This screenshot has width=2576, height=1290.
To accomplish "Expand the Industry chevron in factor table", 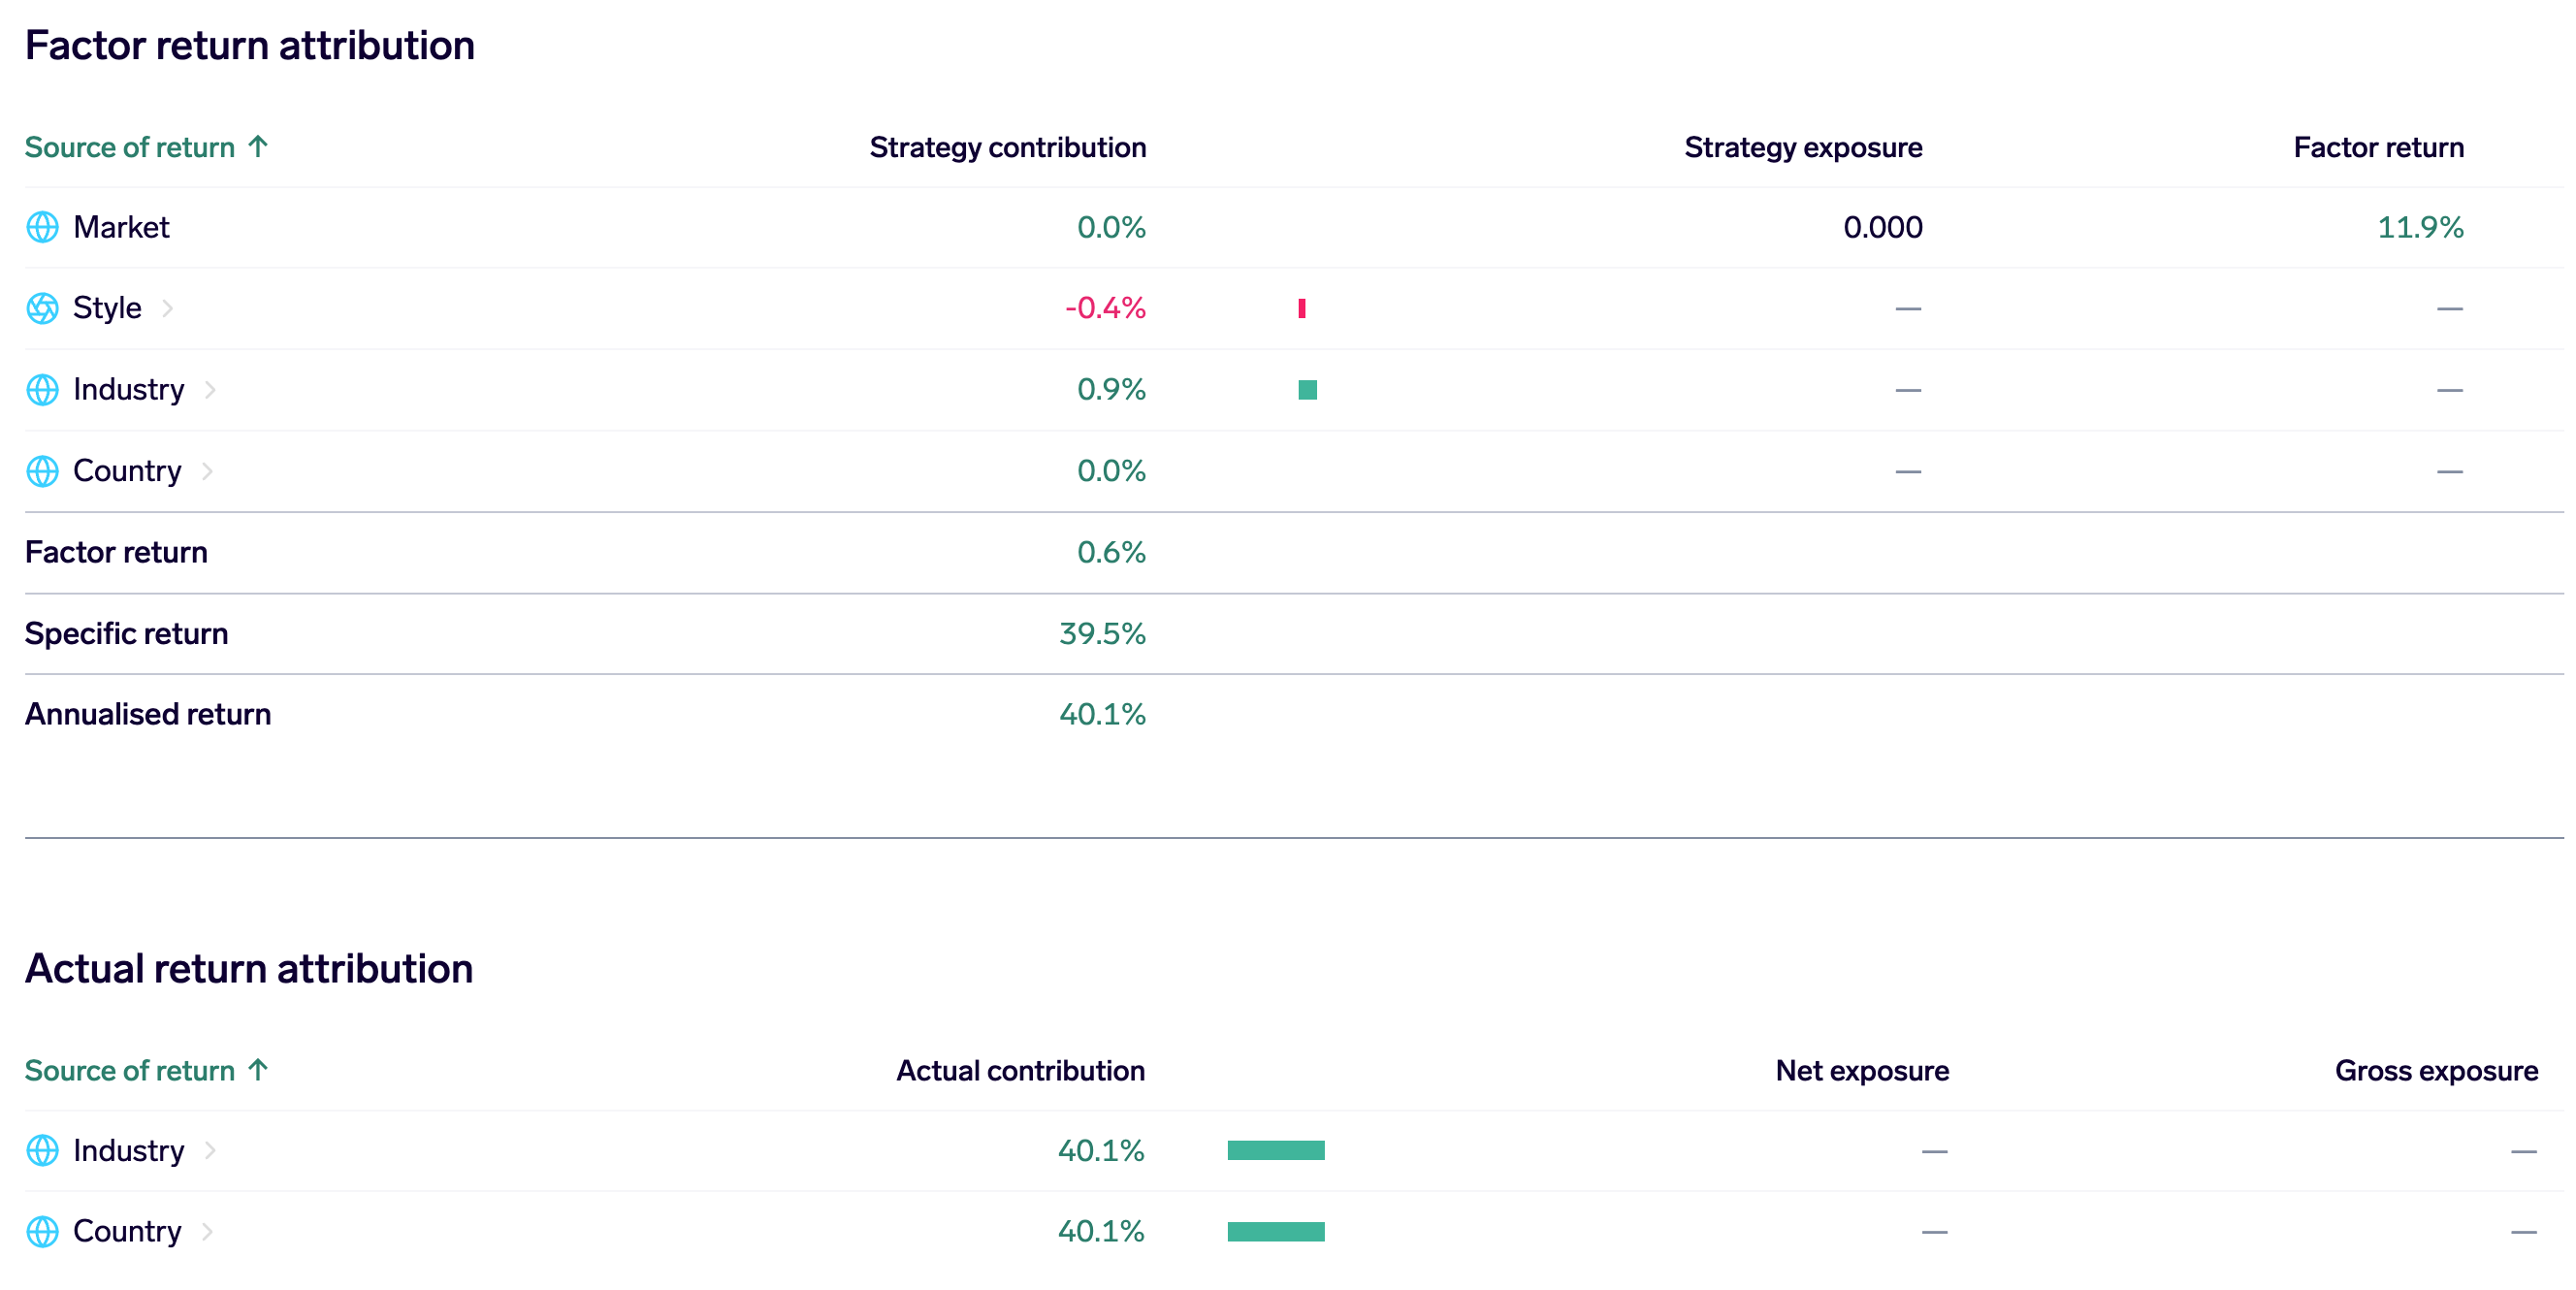I will 210,389.
